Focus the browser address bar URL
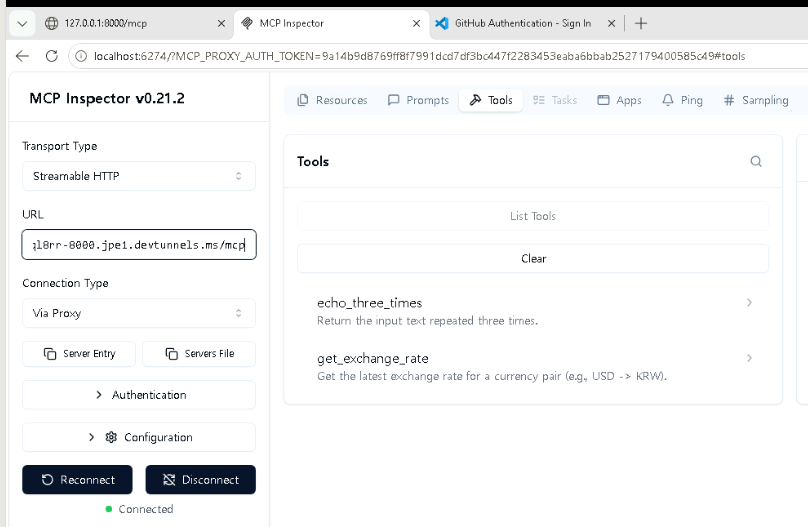The image size is (808, 527). (x=419, y=56)
